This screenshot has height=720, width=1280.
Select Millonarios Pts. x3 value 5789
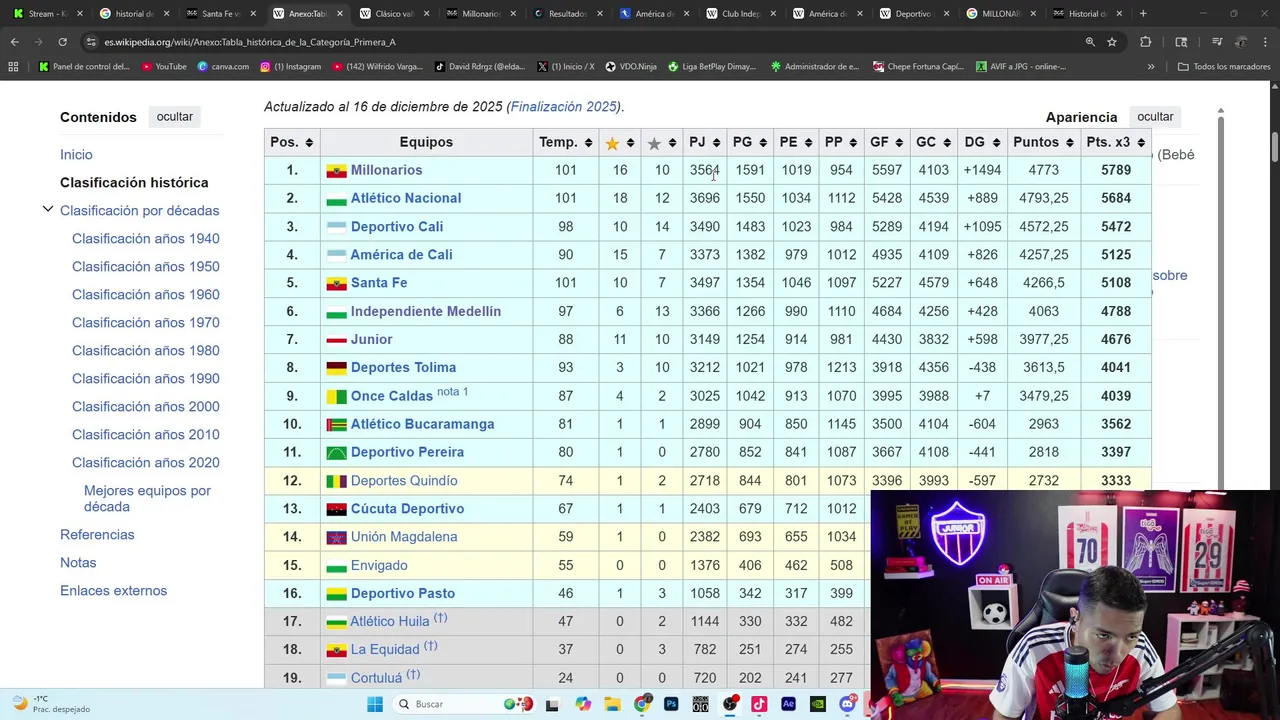[1116, 170]
